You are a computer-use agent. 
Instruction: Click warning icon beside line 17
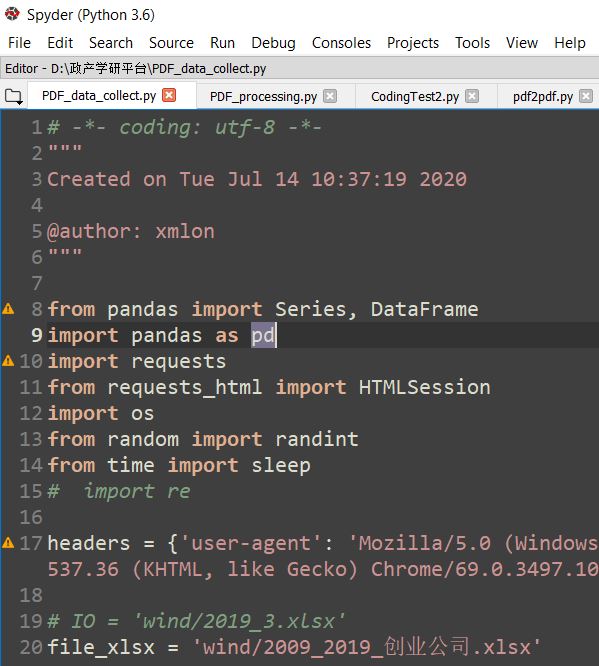[x=8, y=542]
